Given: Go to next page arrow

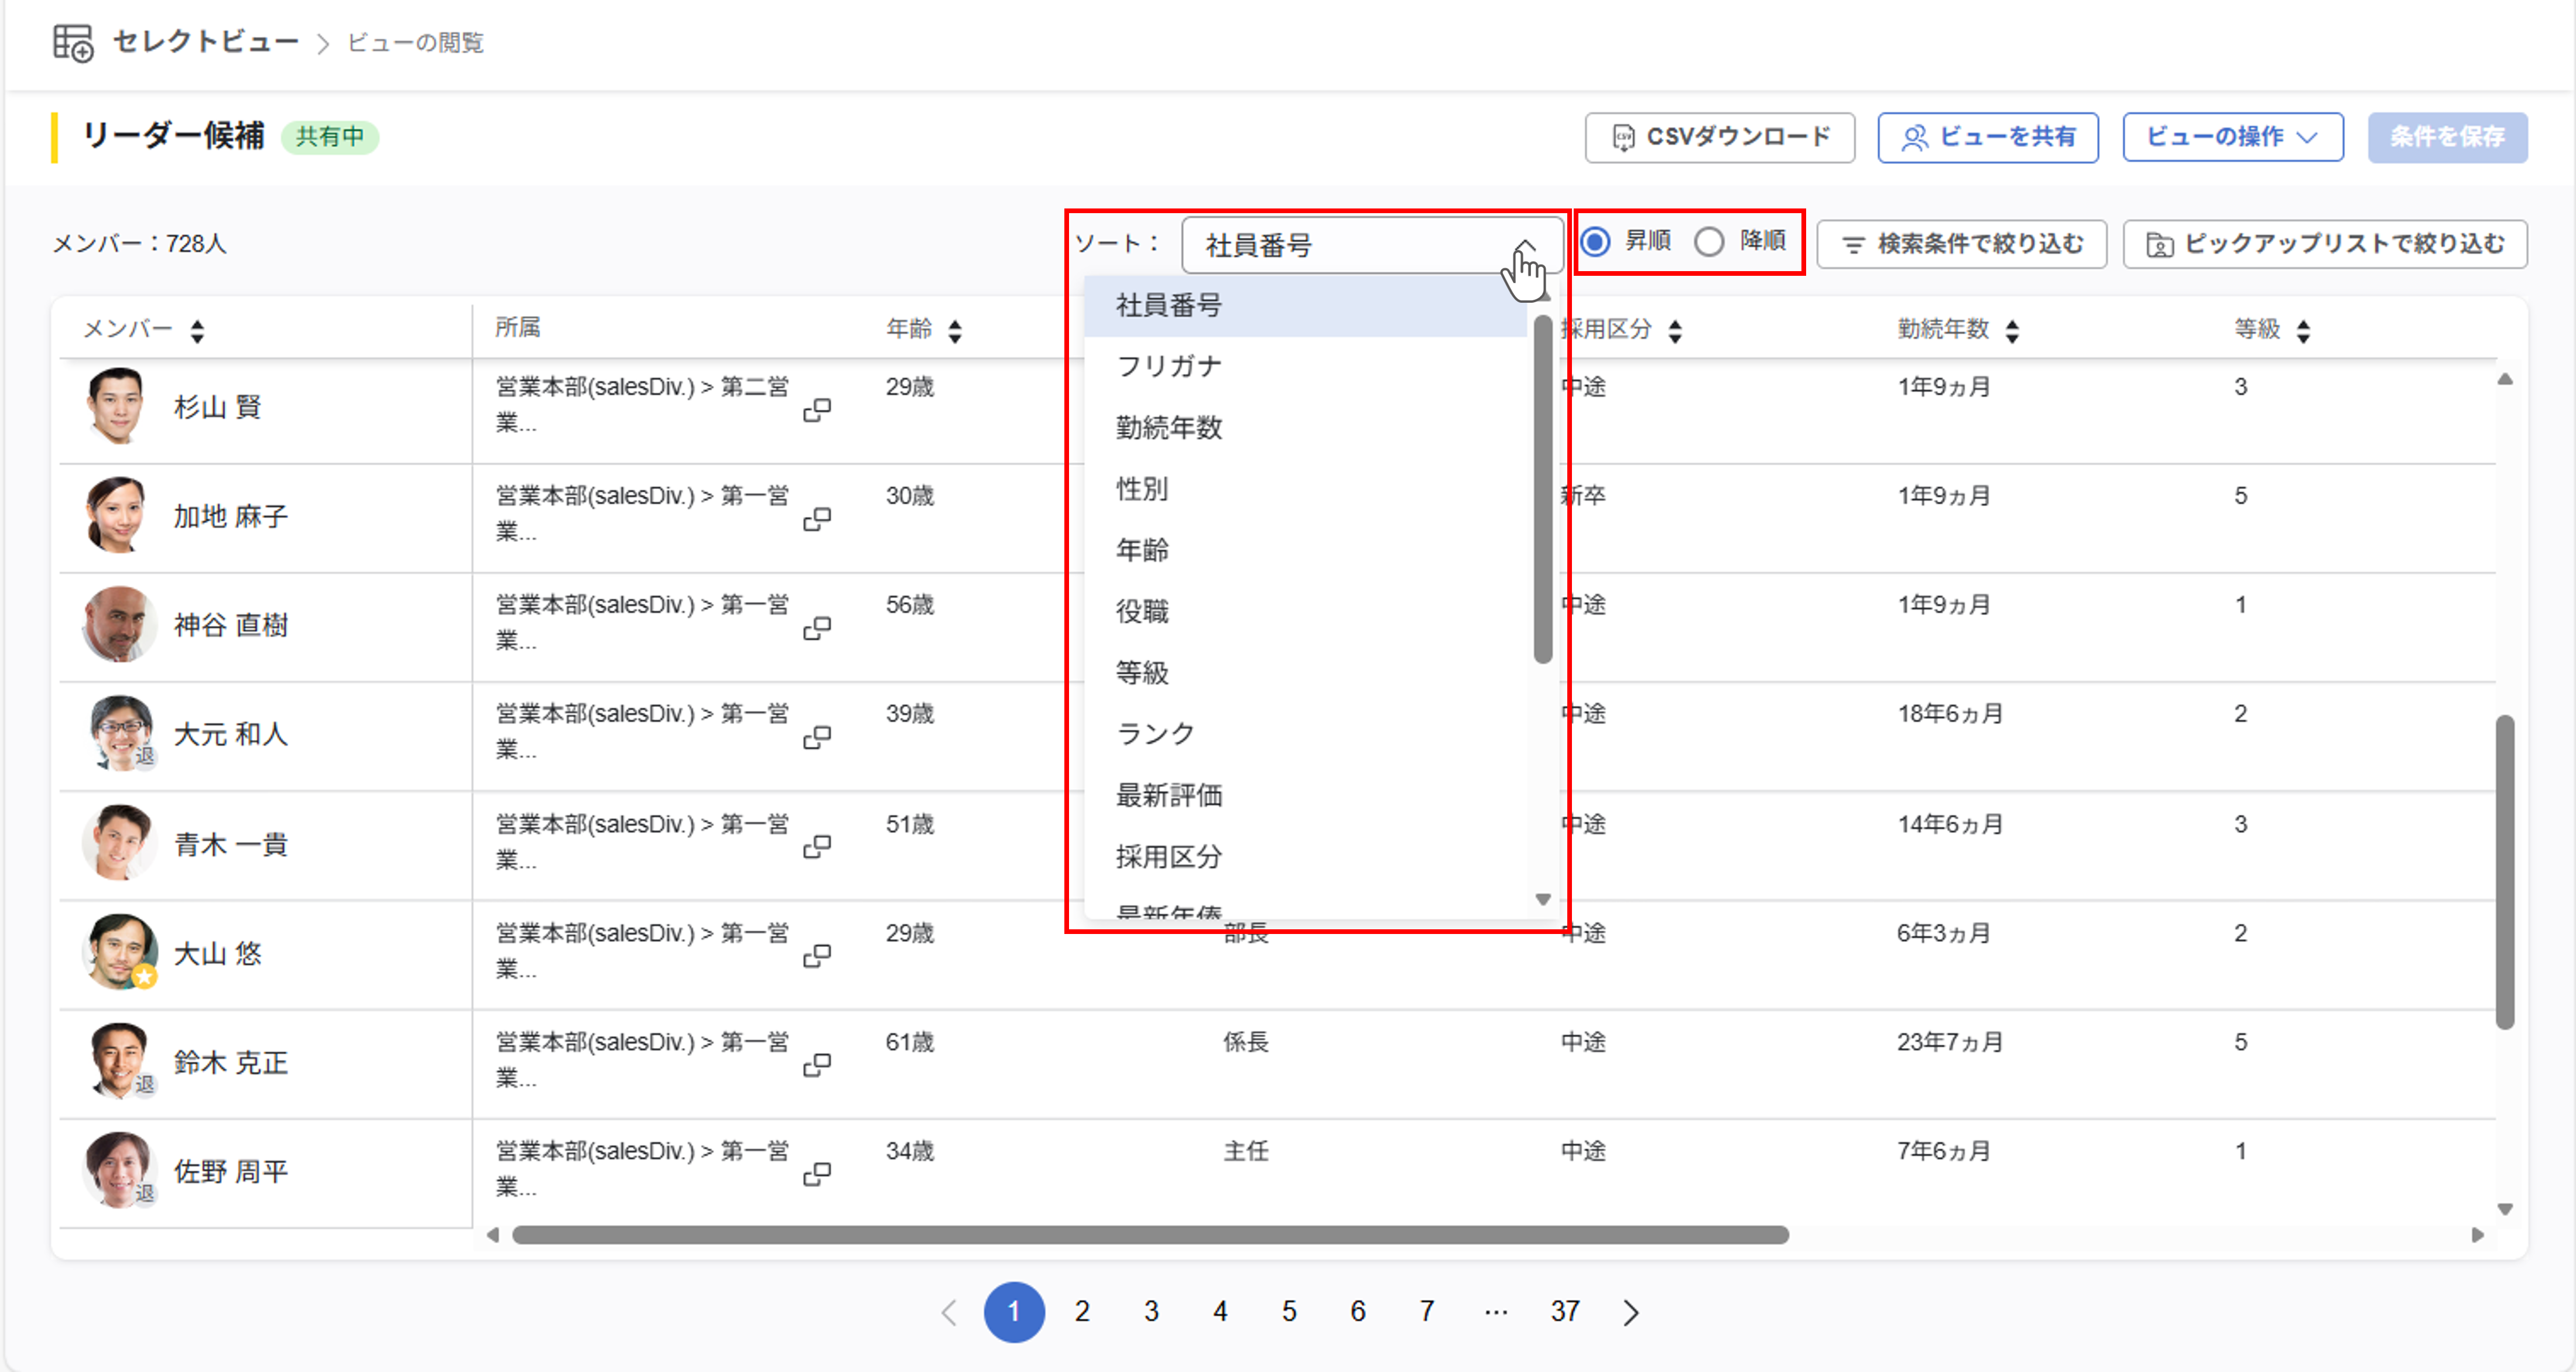Looking at the screenshot, I should click(x=1630, y=1312).
